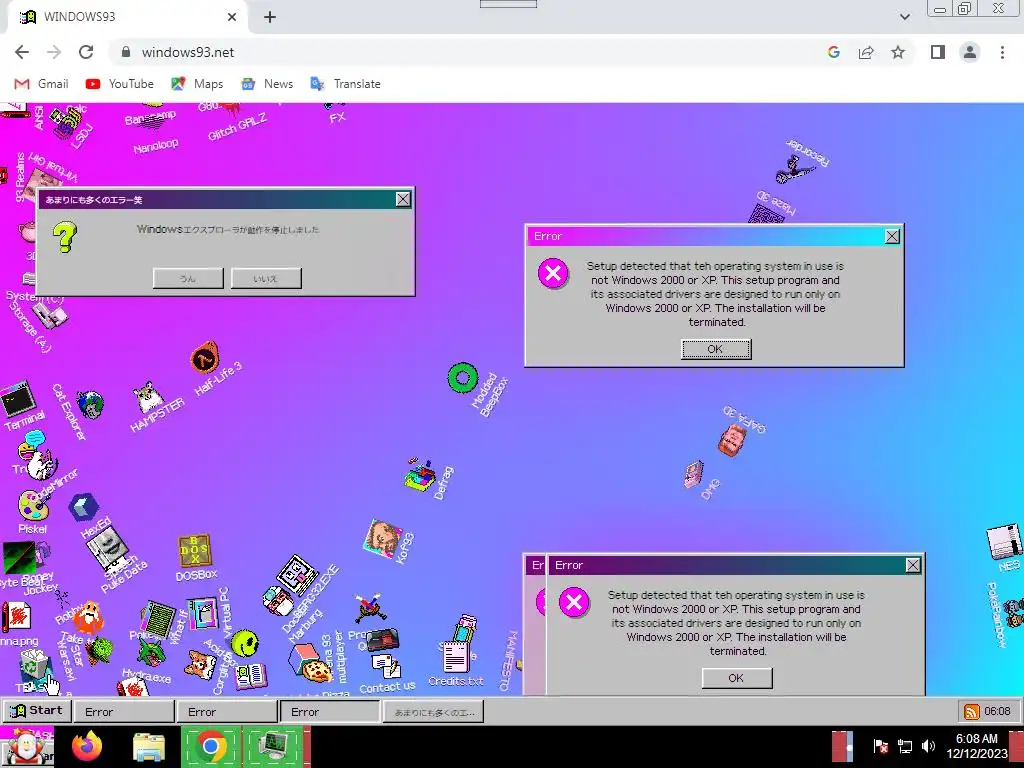
Task: Open the GAFA 3D icon
Action: pos(732,440)
